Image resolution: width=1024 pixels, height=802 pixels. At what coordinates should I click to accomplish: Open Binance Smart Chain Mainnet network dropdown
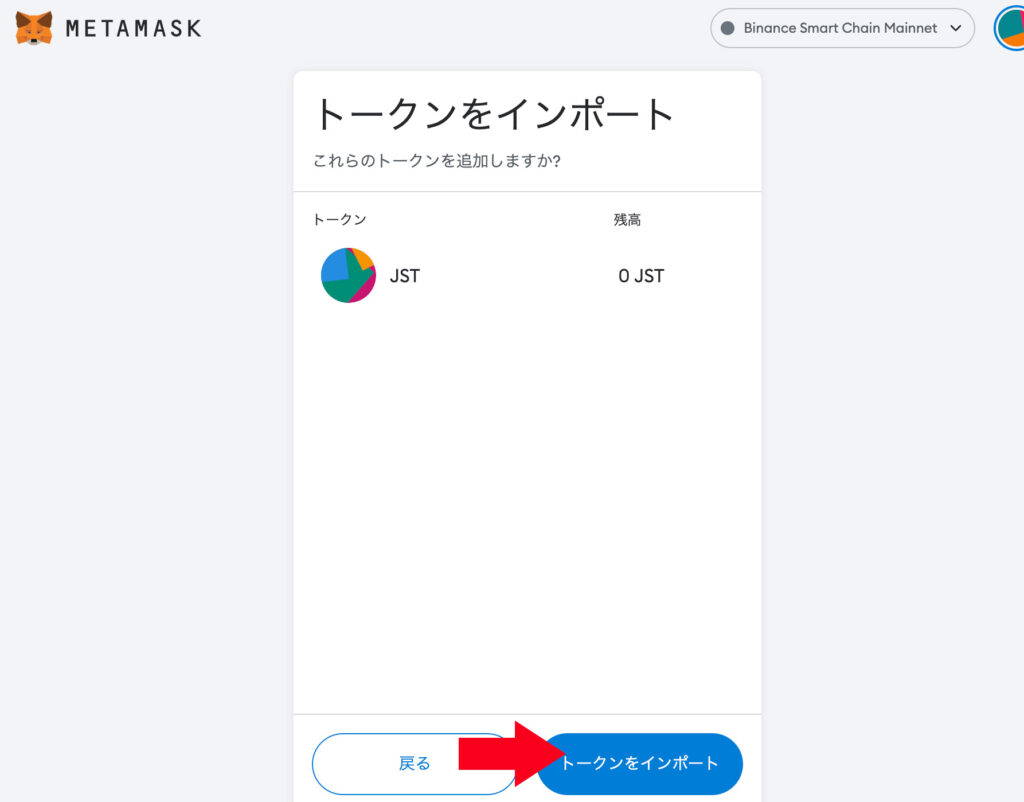tap(842, 28)
